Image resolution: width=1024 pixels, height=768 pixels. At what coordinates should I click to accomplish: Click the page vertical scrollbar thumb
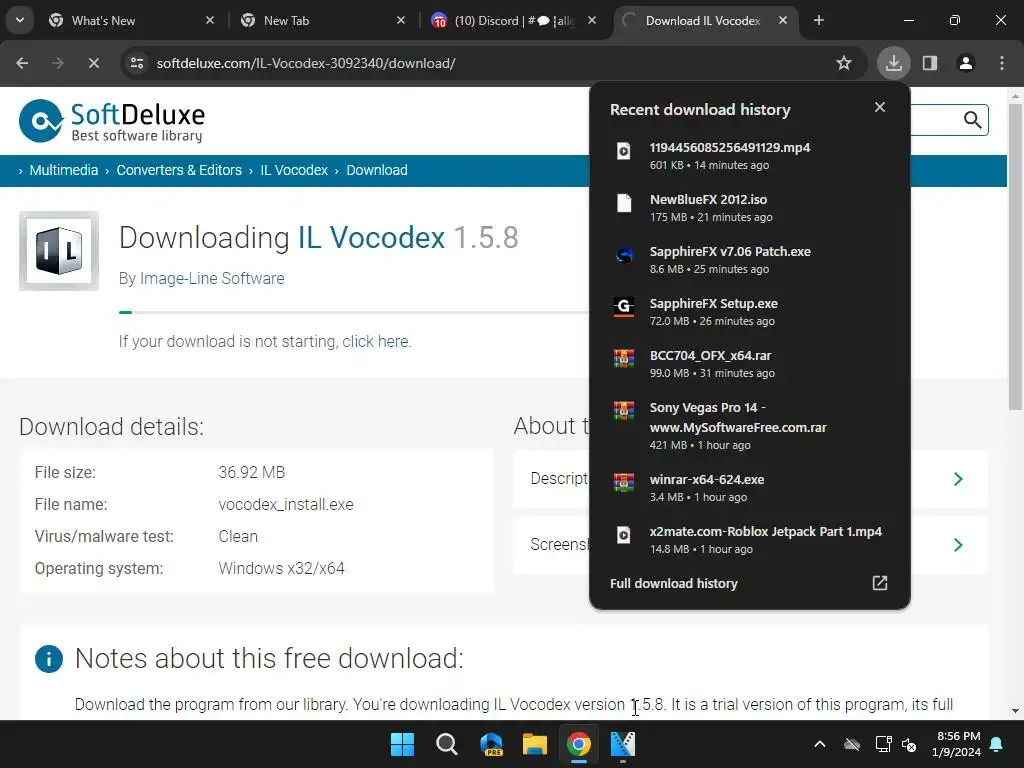1016,257
